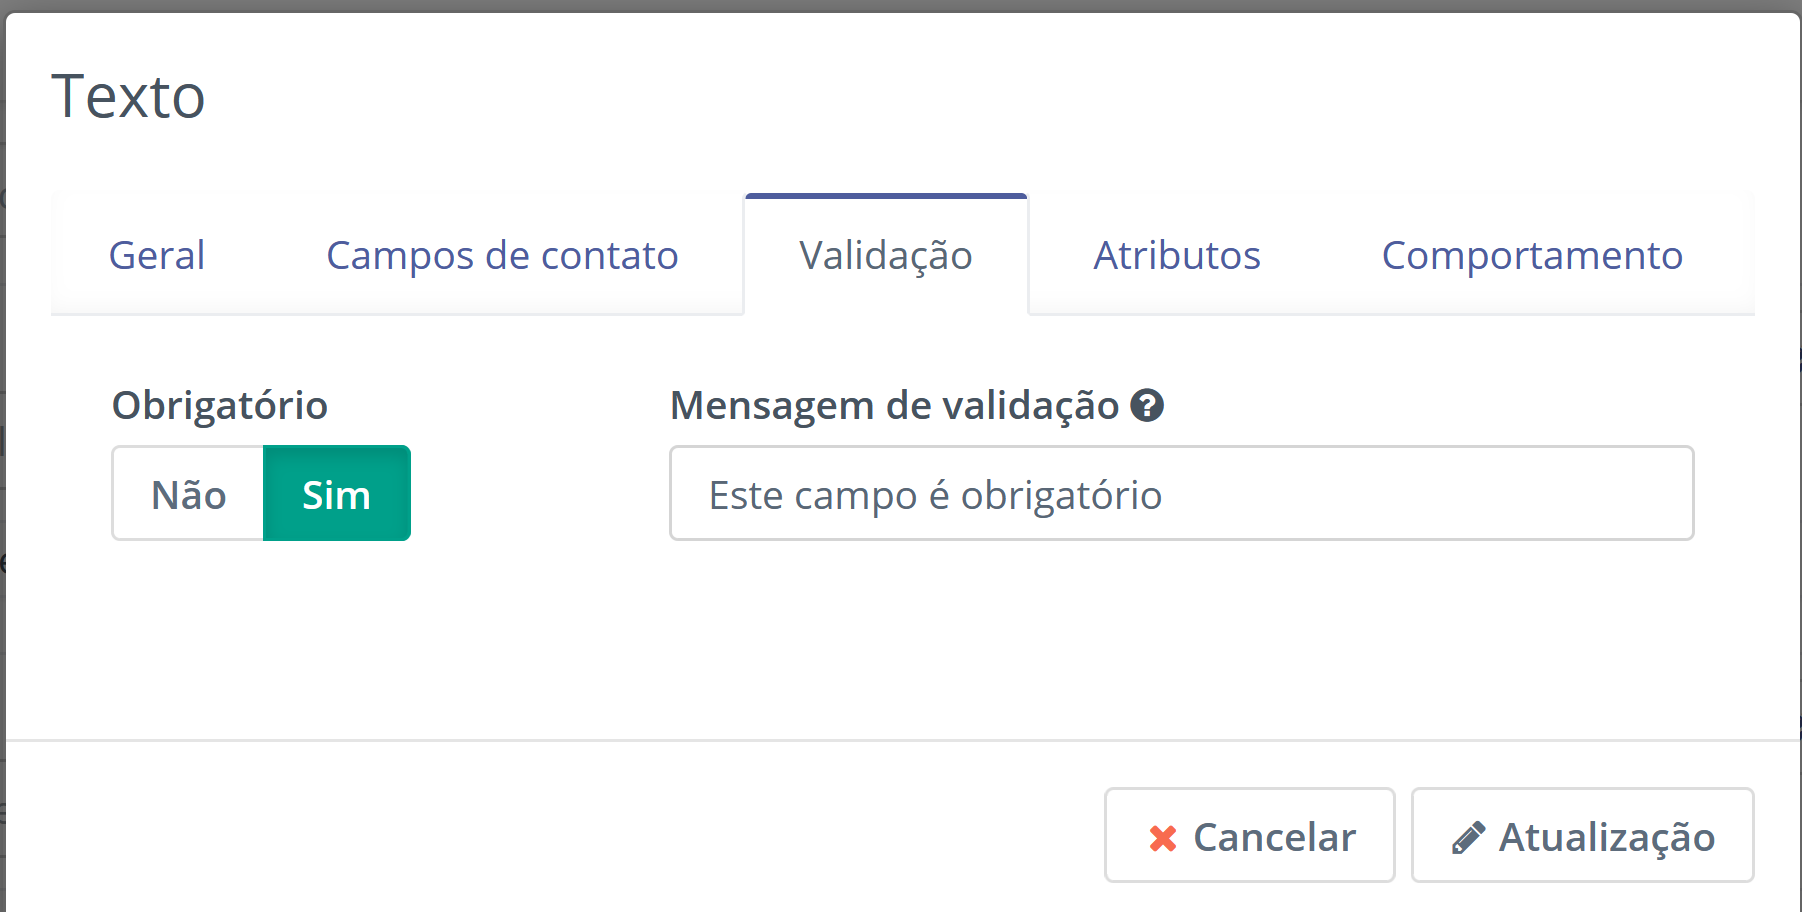Switch to the Geral tab

tap(157, 256)
